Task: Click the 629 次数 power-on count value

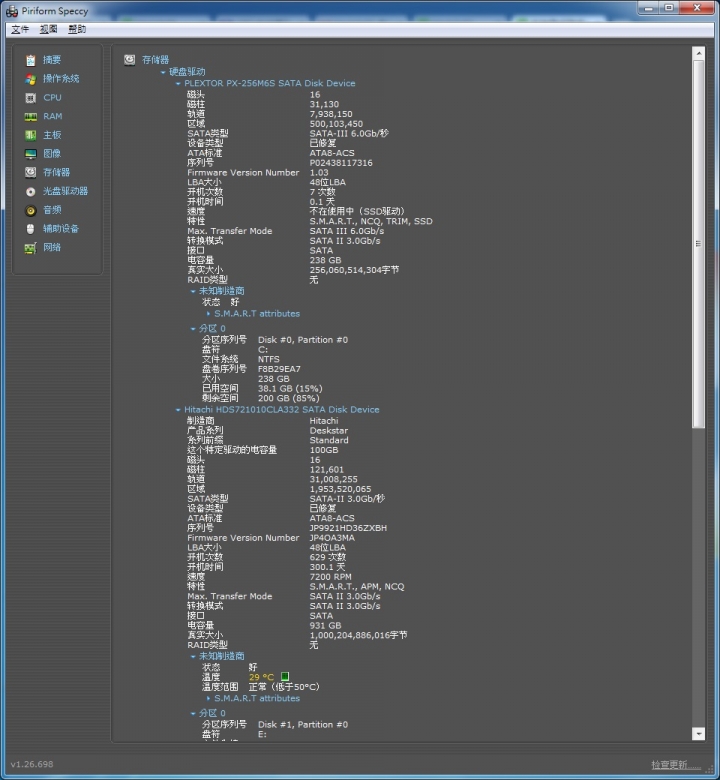Action: [327, 557]
